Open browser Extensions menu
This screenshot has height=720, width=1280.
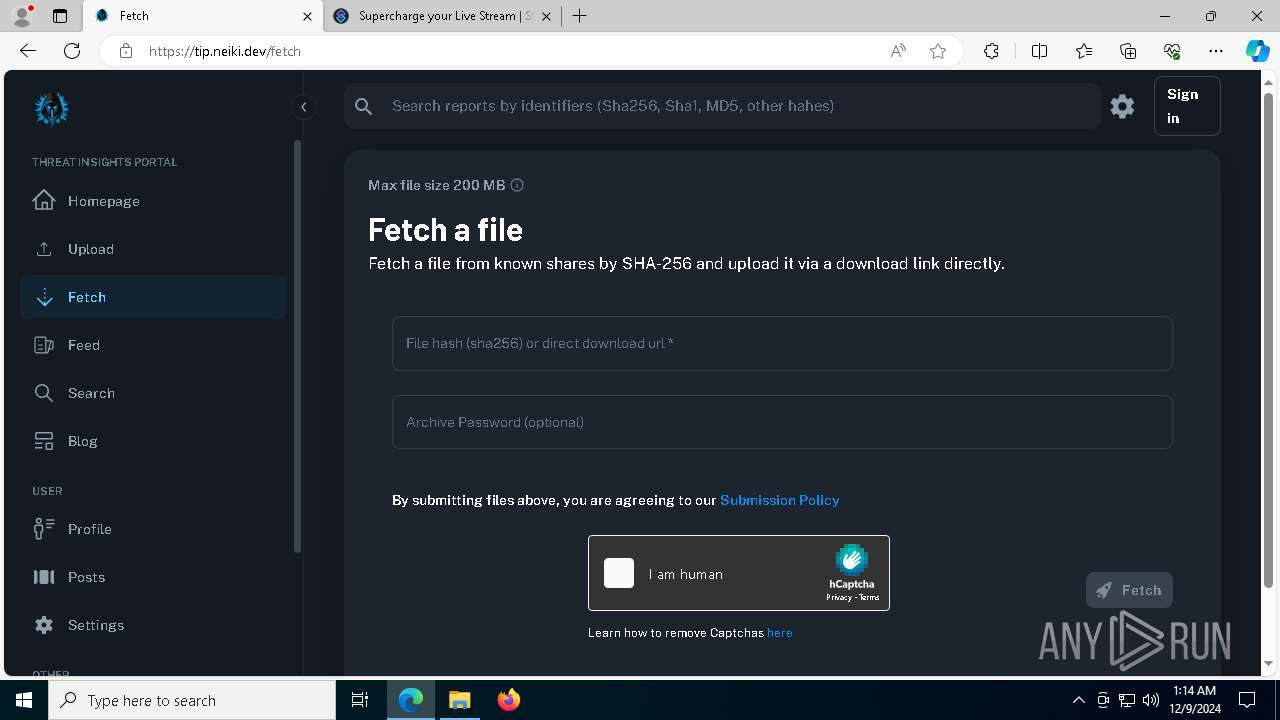click(991, 51)
